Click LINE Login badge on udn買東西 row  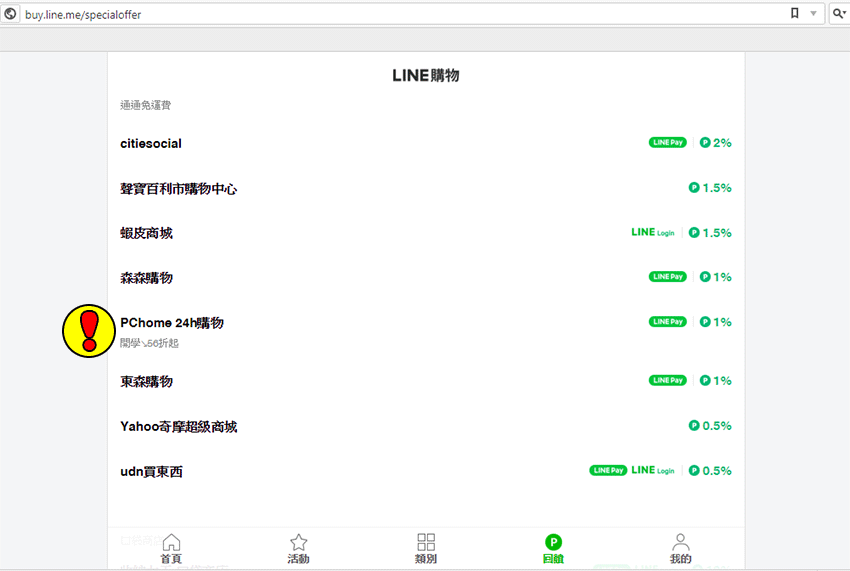pos(653,470)
